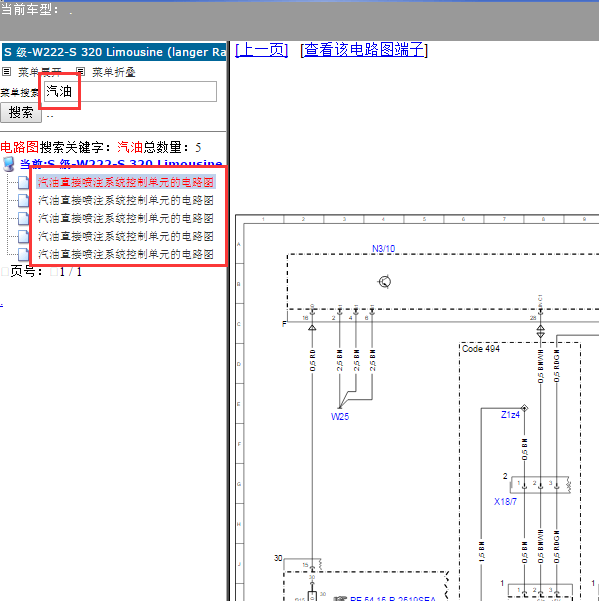This screenshot has height=601, width=599.
Task: Click the 电路图 red text in search summary
Action: tap(20, 147)
